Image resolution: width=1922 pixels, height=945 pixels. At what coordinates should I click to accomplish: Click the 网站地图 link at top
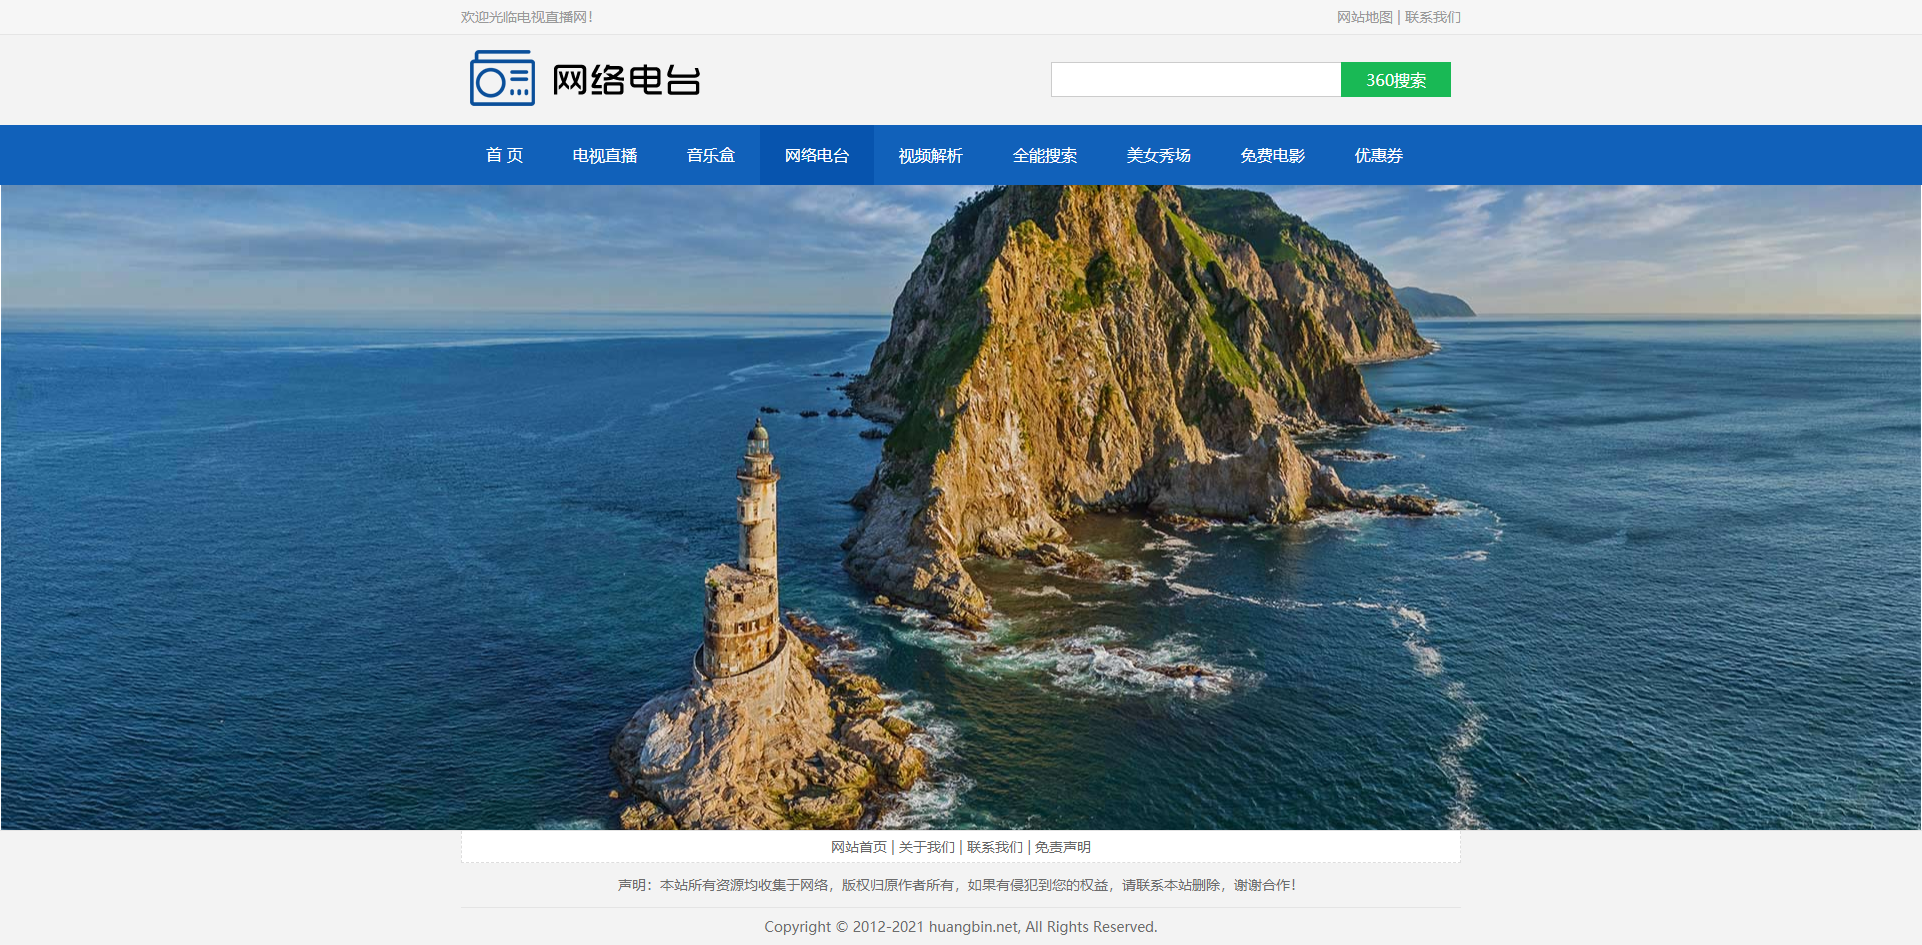[x=1365, y=17]
